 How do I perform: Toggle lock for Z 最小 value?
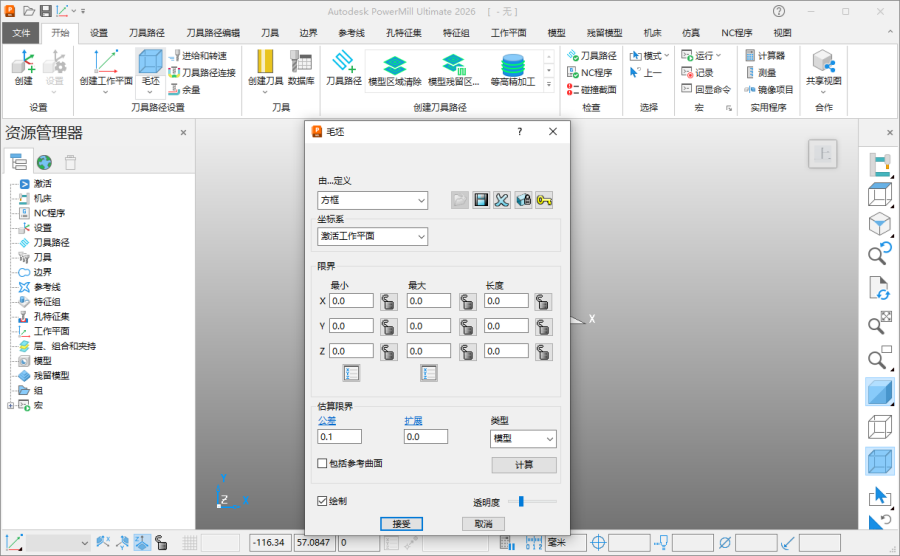(389, 352)
